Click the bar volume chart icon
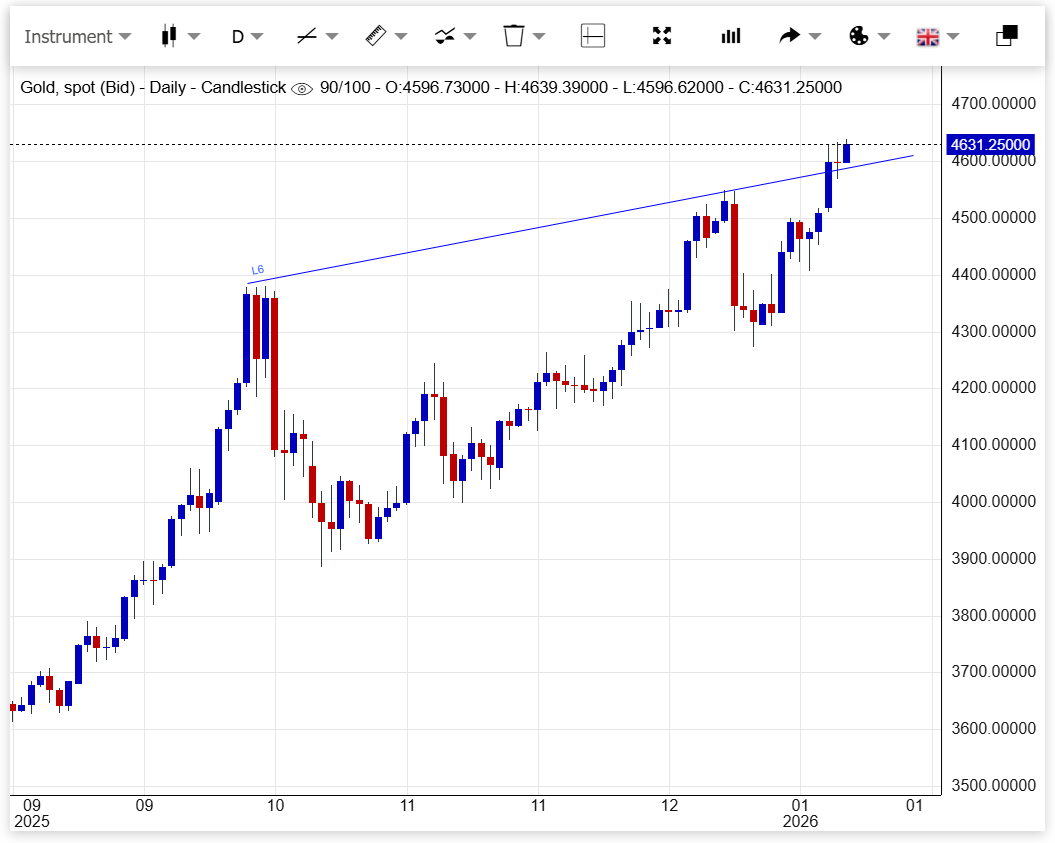 pos(731,36)
